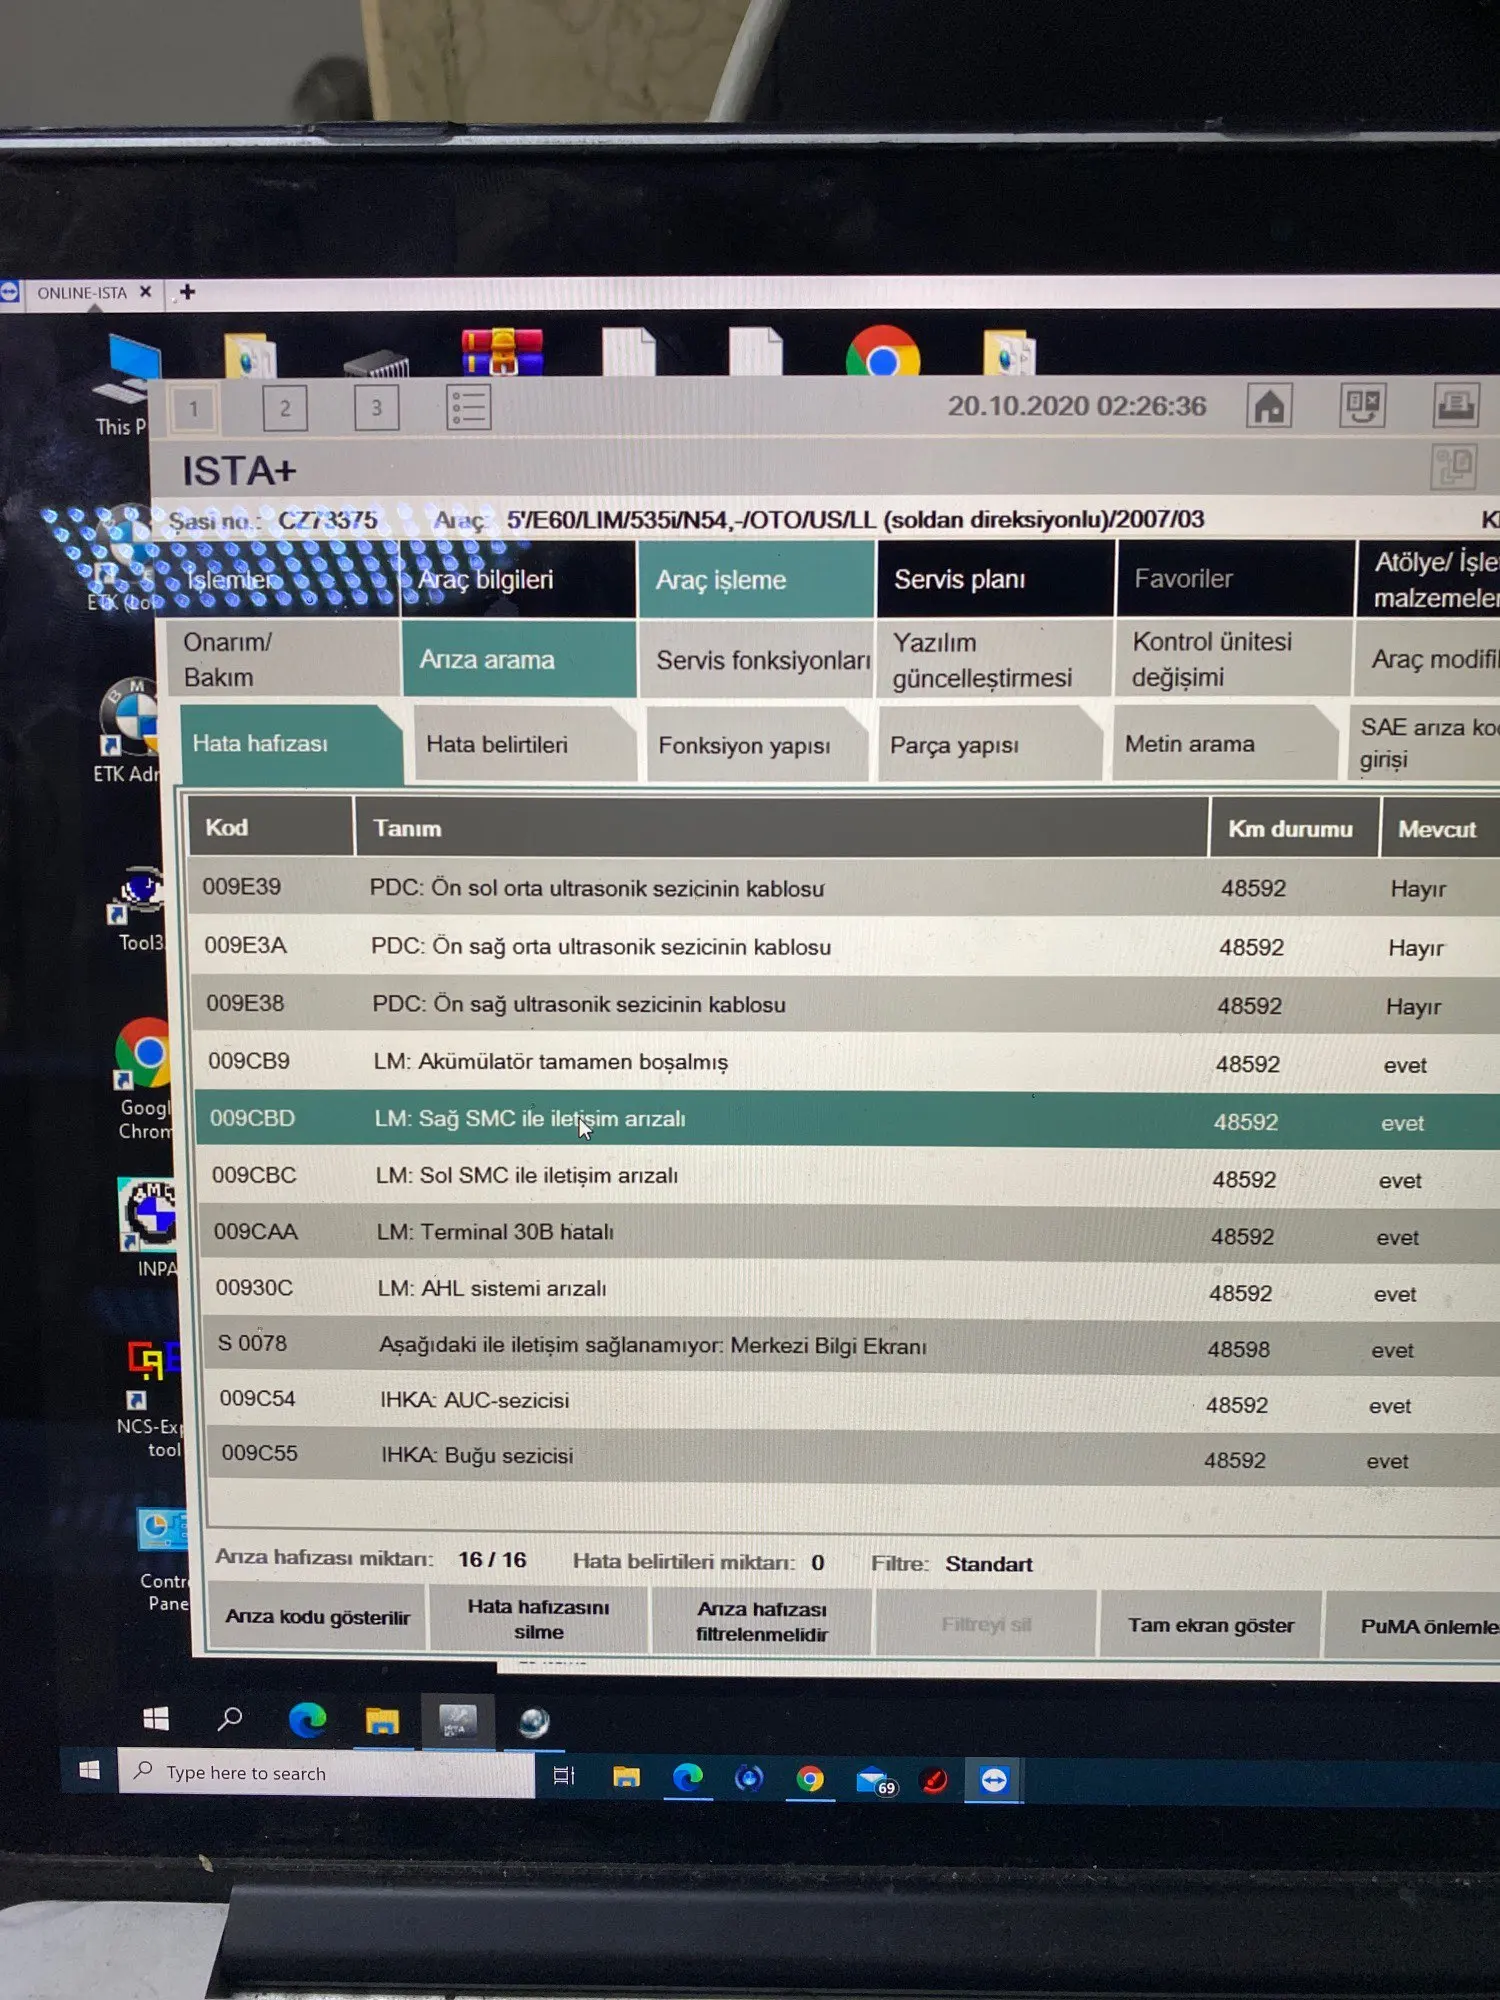This screenshot has height=2000, width=1500.
Task: Click the Task View icon on local taskbar
Action: pos(564,1776)
